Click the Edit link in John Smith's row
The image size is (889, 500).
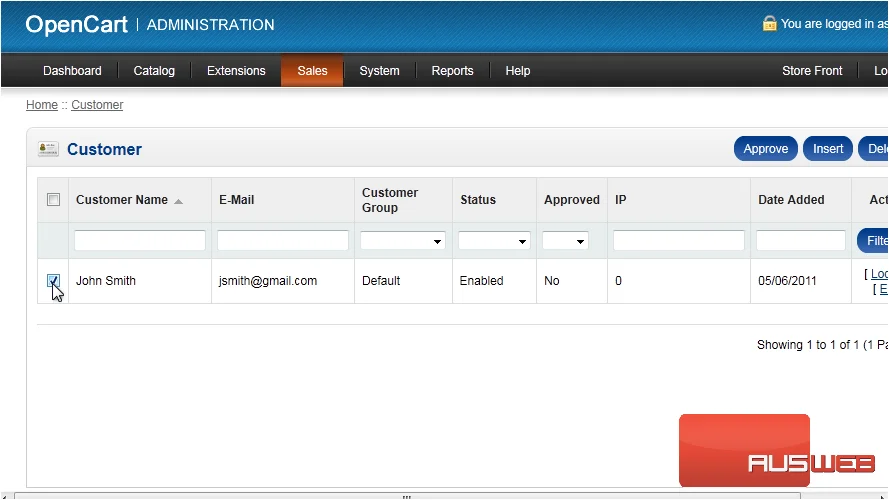point(883,289)
